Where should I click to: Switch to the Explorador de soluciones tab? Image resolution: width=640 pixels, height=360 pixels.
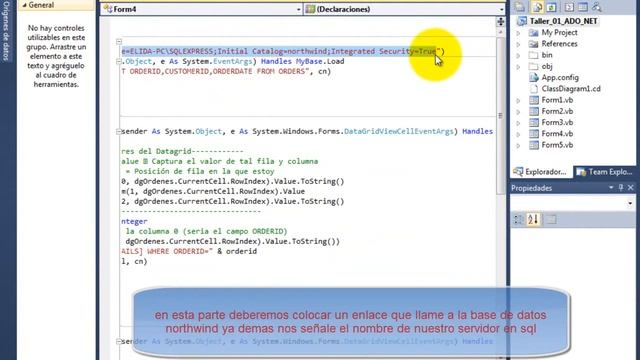pyautogui.click(x=541, y=172)
